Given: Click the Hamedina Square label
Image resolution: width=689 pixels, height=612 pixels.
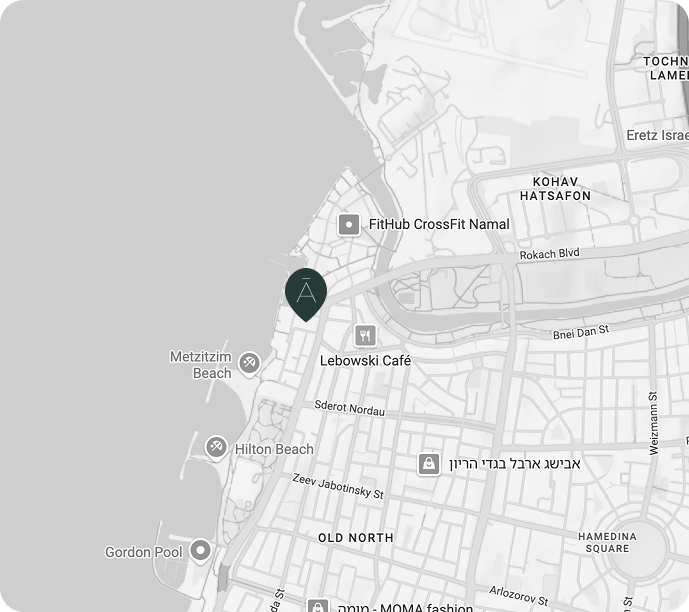Looking at the screenshot, I should pos(607,543).
